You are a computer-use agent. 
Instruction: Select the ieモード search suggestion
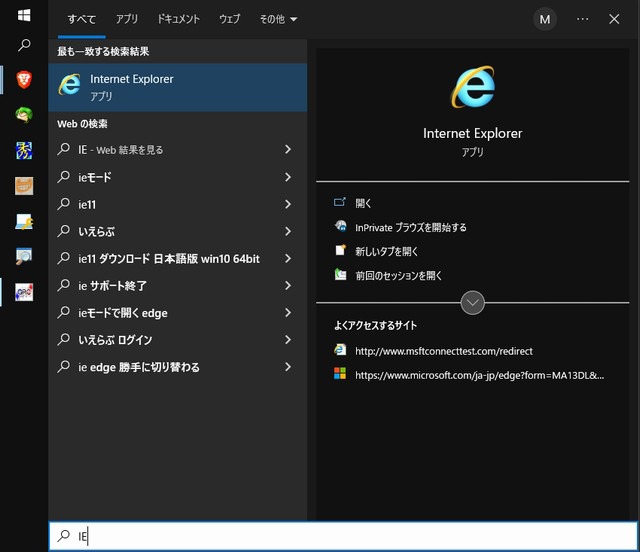coord(178,177)
